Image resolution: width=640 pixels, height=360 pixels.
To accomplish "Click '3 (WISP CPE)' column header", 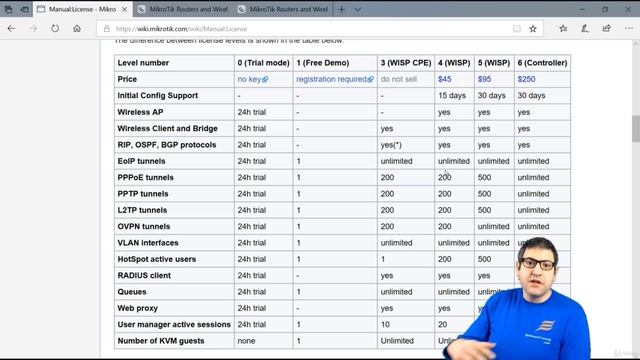I will click(x=406, y=63).
